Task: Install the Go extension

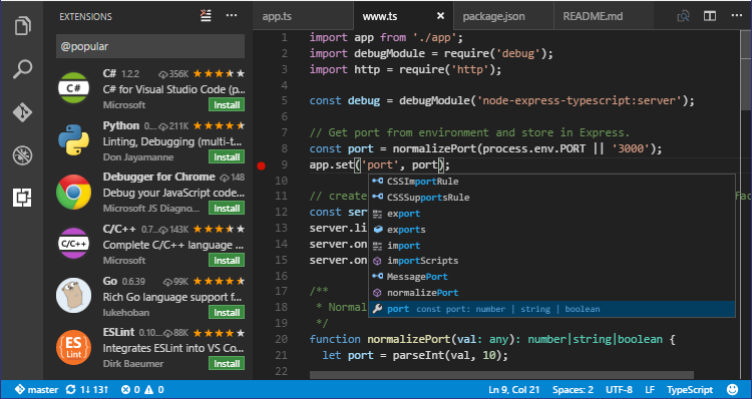Action: [x=226, y=312]
